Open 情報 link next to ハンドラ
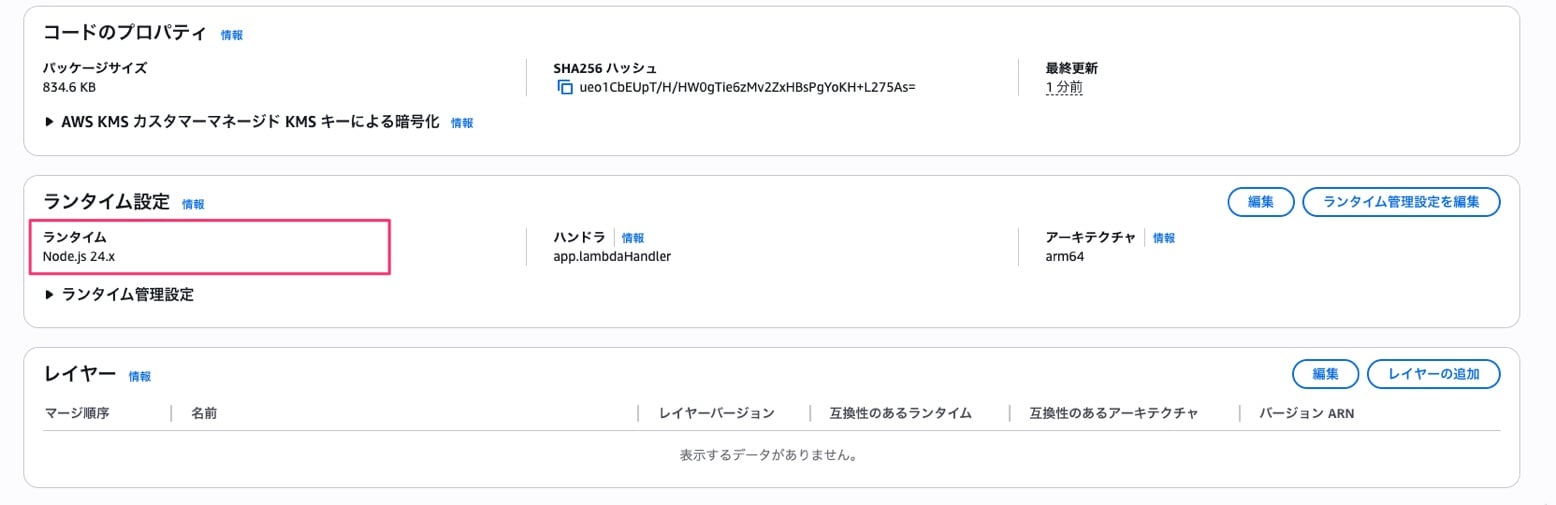 [633, 238]
